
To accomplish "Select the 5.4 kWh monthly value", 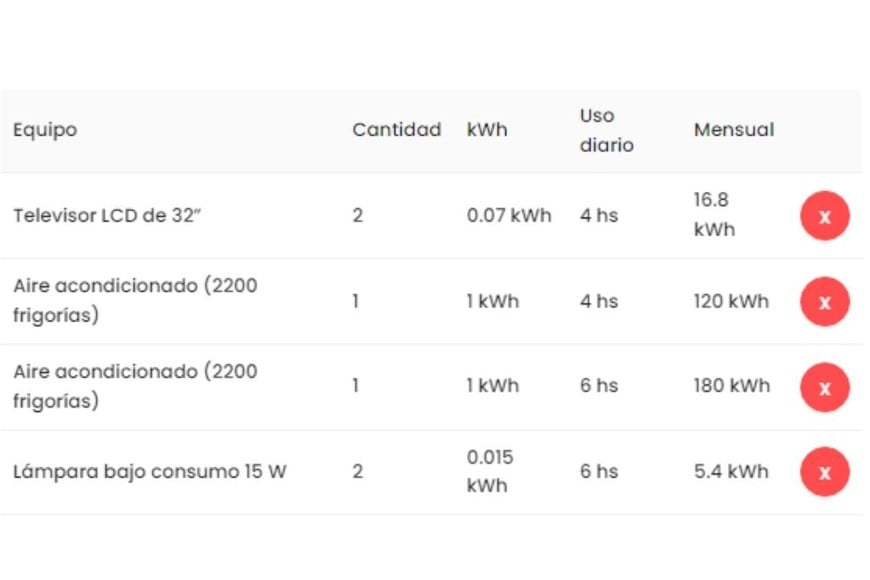I will click(x=731, y=472).
